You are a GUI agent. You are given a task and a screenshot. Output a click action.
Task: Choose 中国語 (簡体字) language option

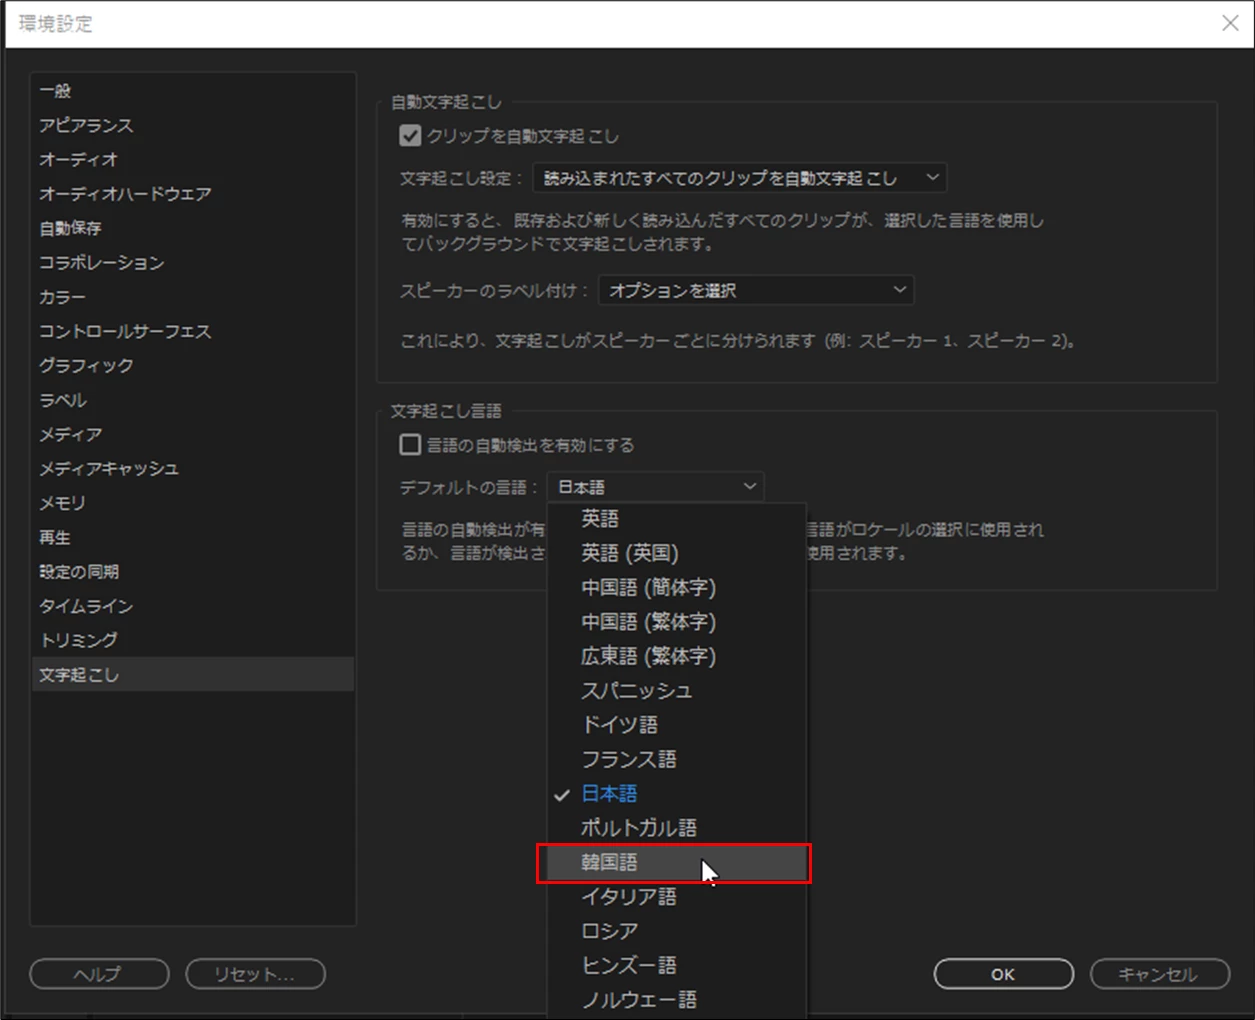677,588
